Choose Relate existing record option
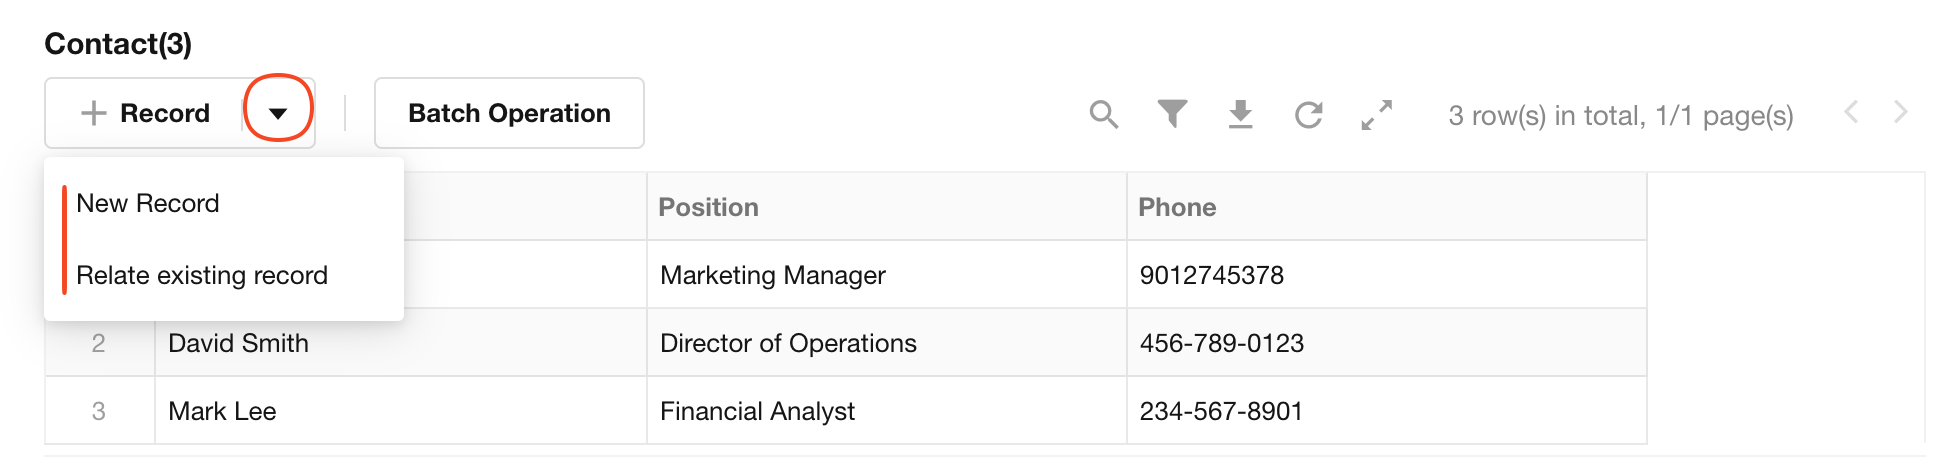This screenshot has height=458, width=1942. 202,275
